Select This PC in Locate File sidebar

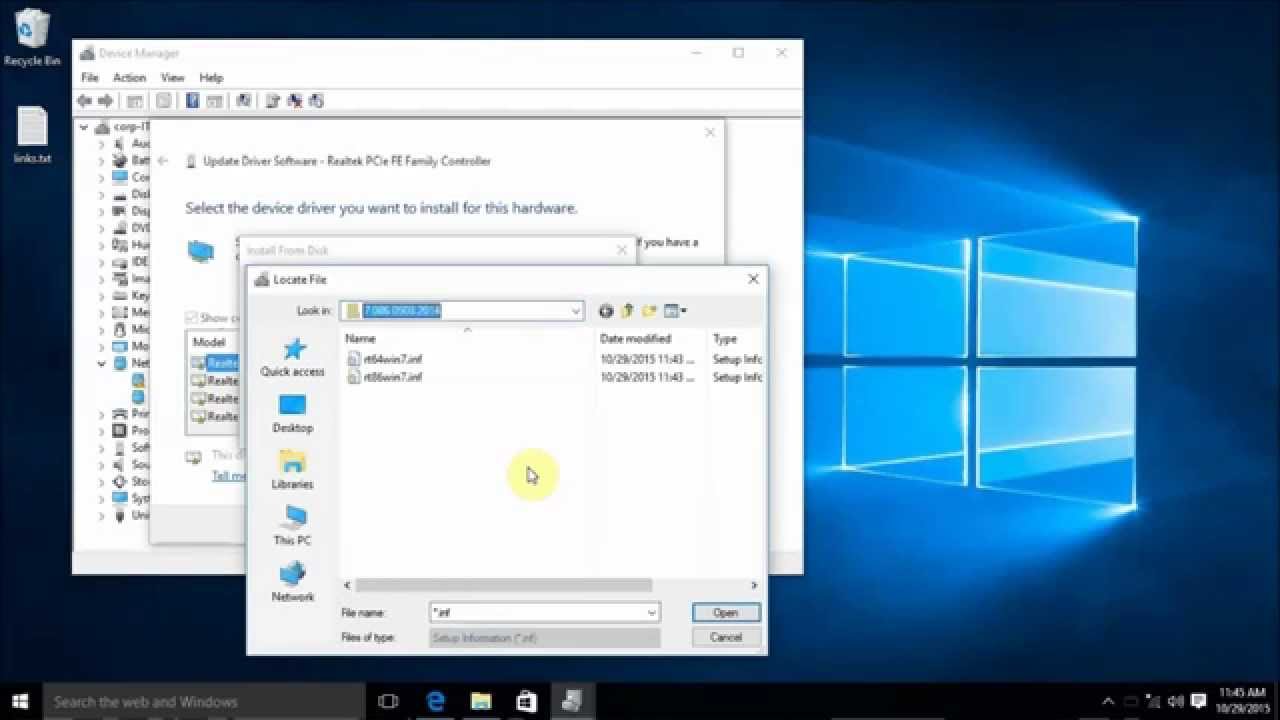292,525
